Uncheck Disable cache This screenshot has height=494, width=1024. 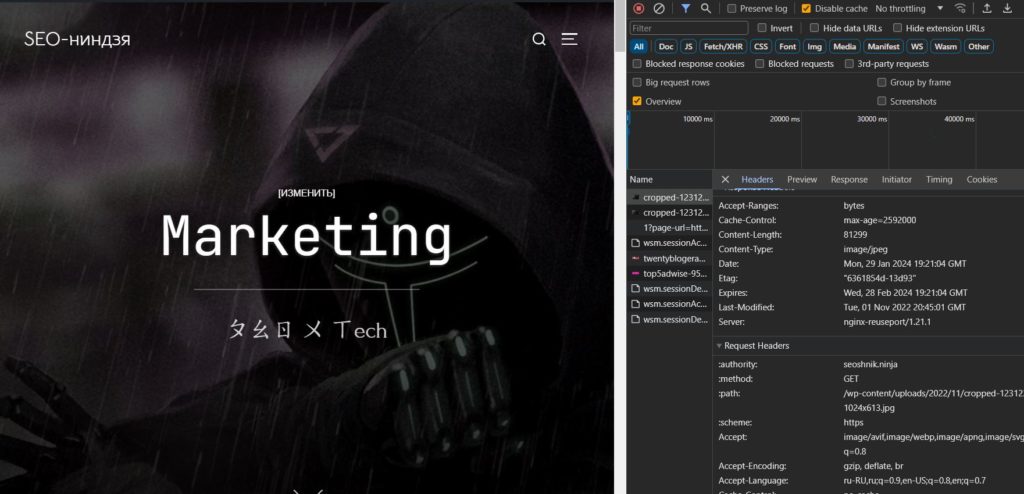coord(806,8)
